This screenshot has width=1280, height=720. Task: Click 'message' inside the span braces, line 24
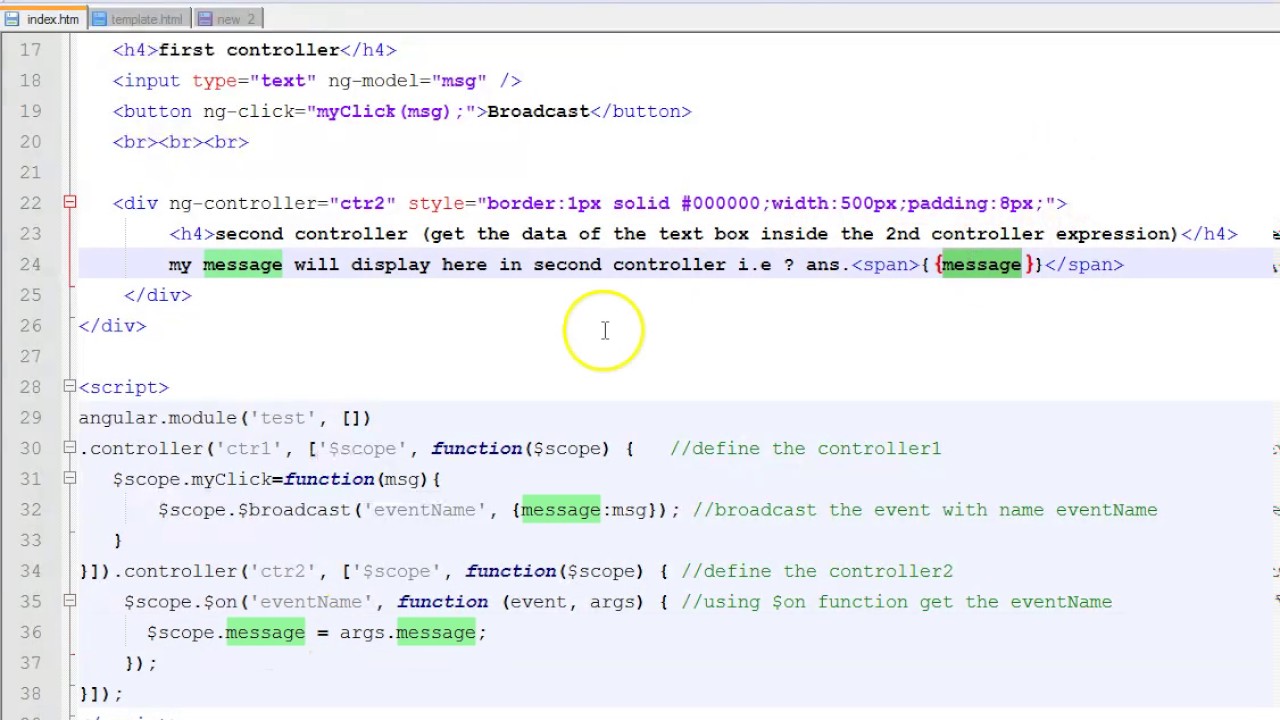coord(981,265)
